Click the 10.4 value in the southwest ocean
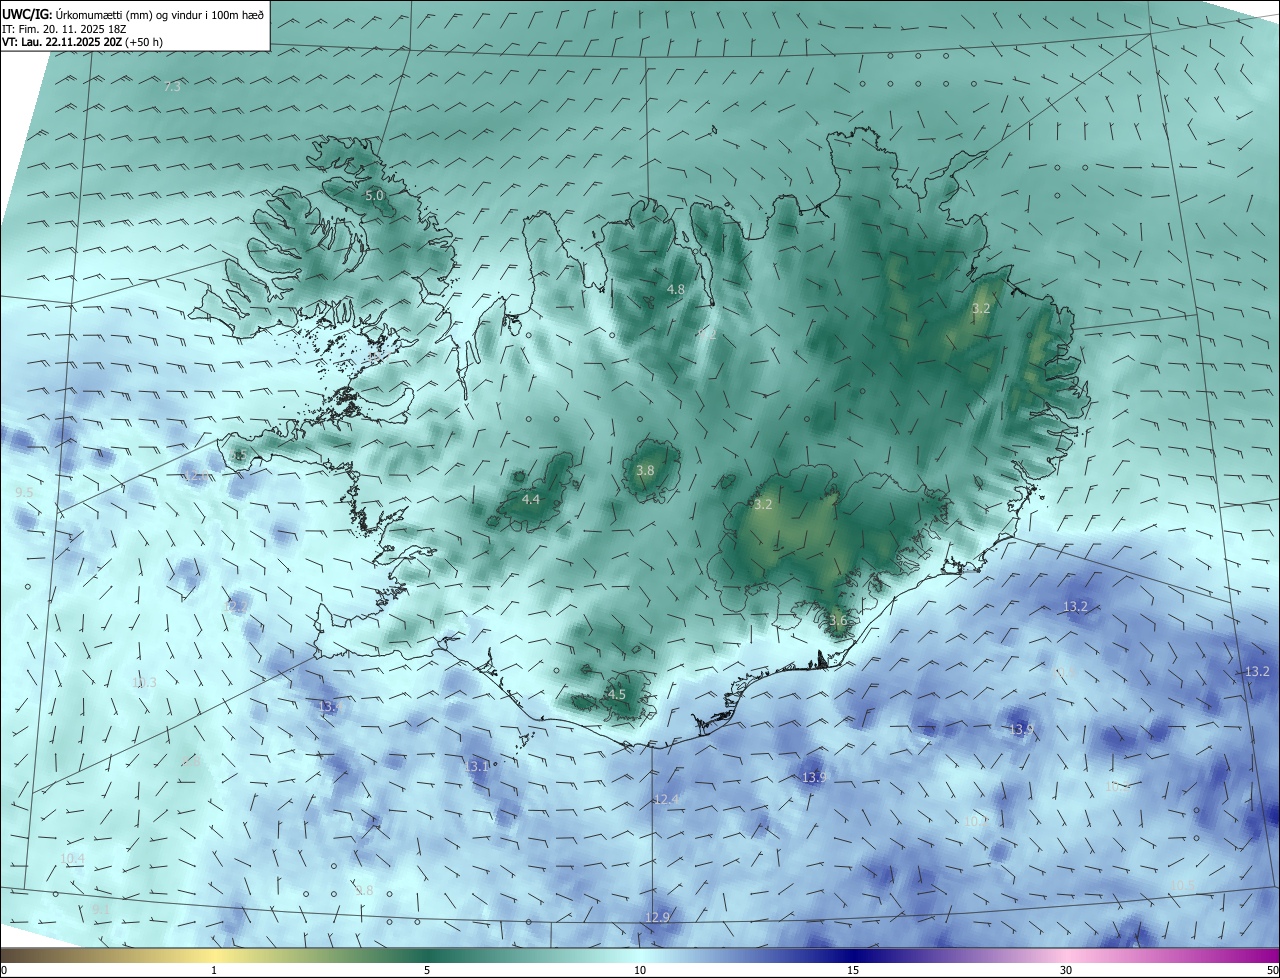1280x978 pixels. 72,859
